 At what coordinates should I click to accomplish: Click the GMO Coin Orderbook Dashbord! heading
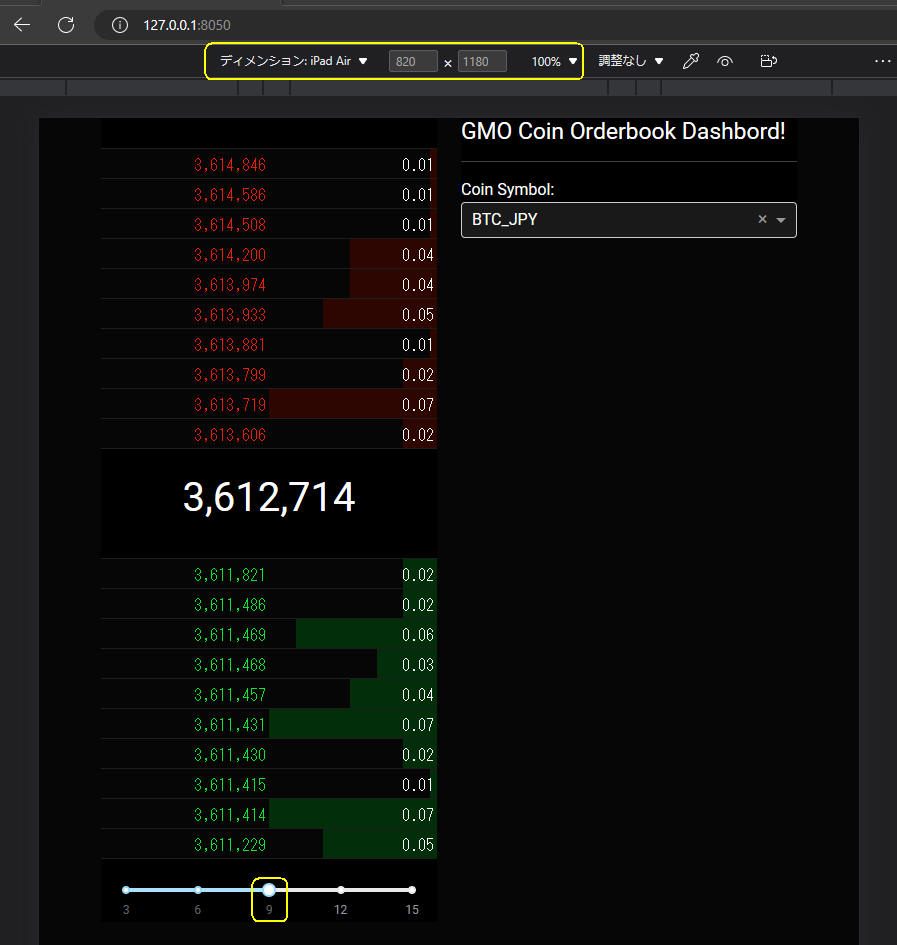pos(623,131)
